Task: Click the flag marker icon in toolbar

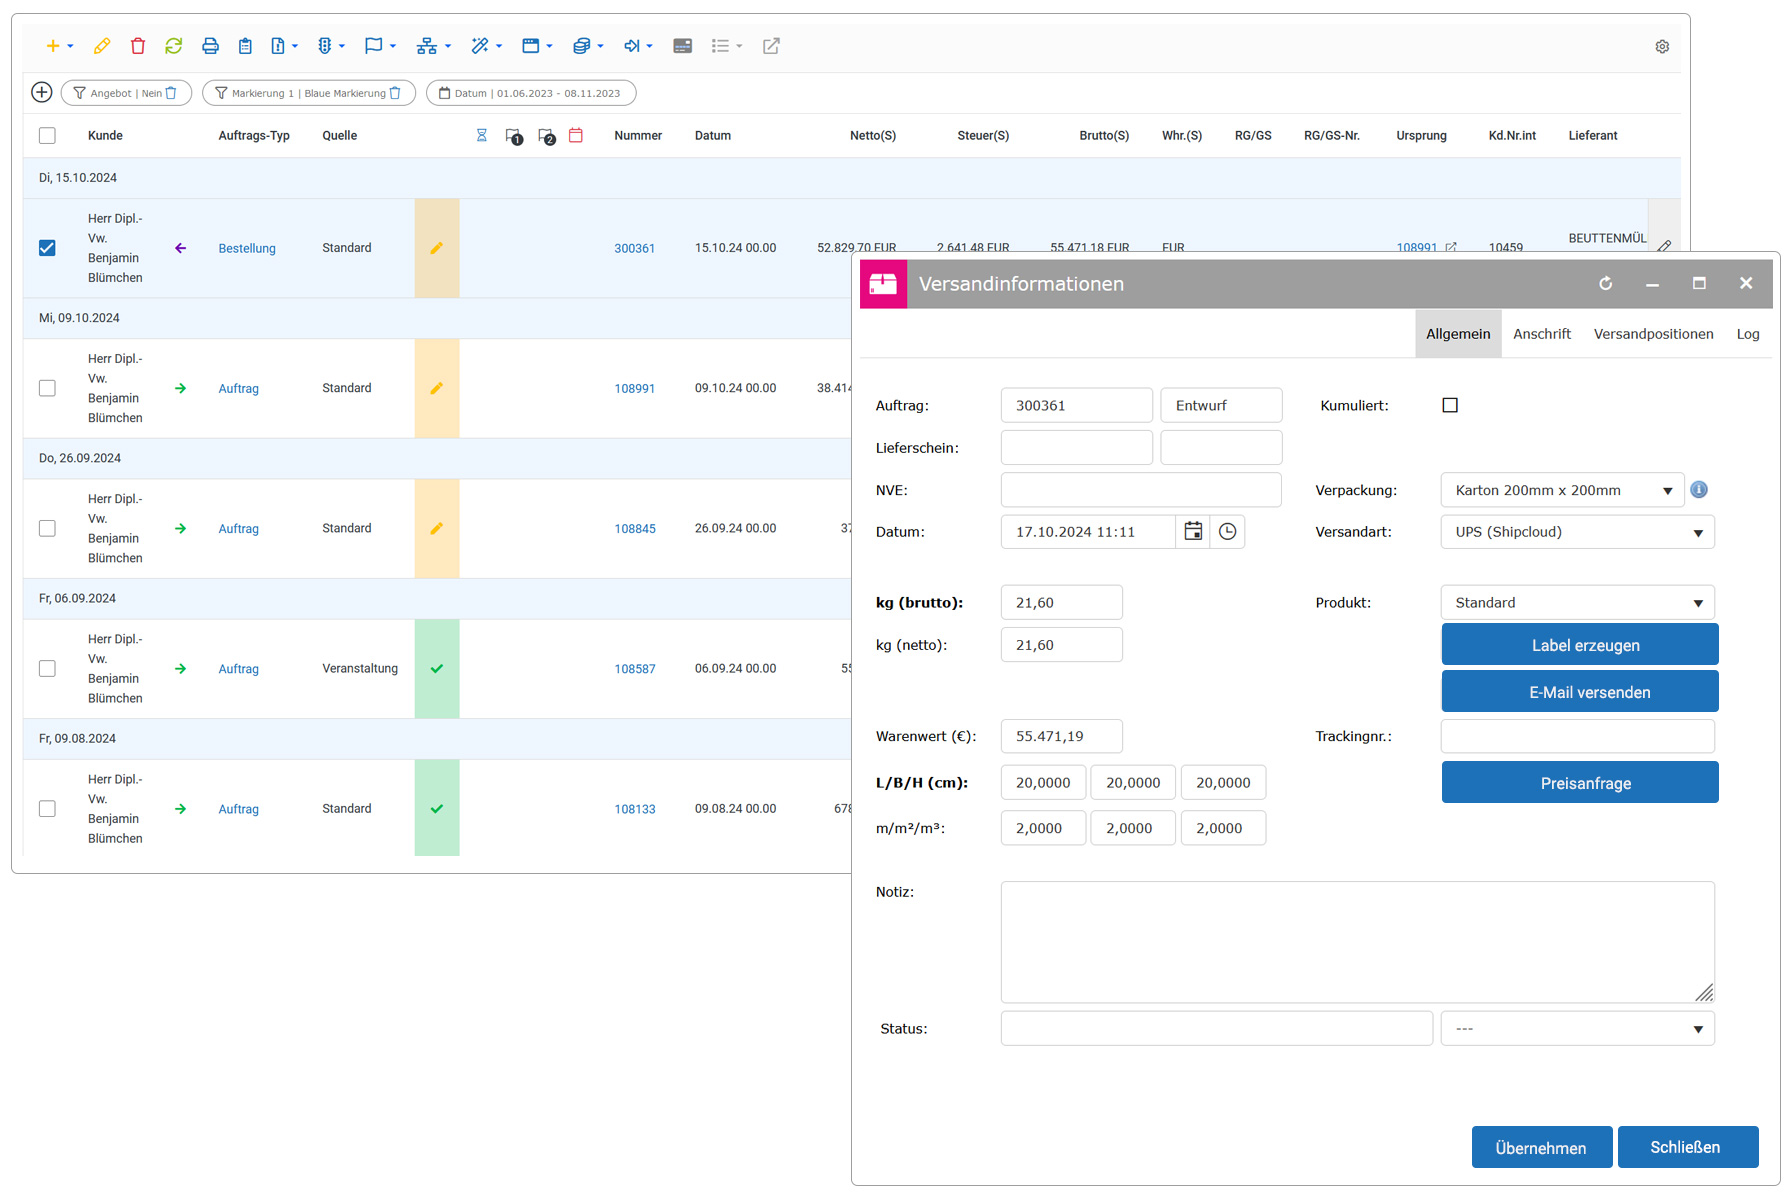Action: tap(374, 46)
